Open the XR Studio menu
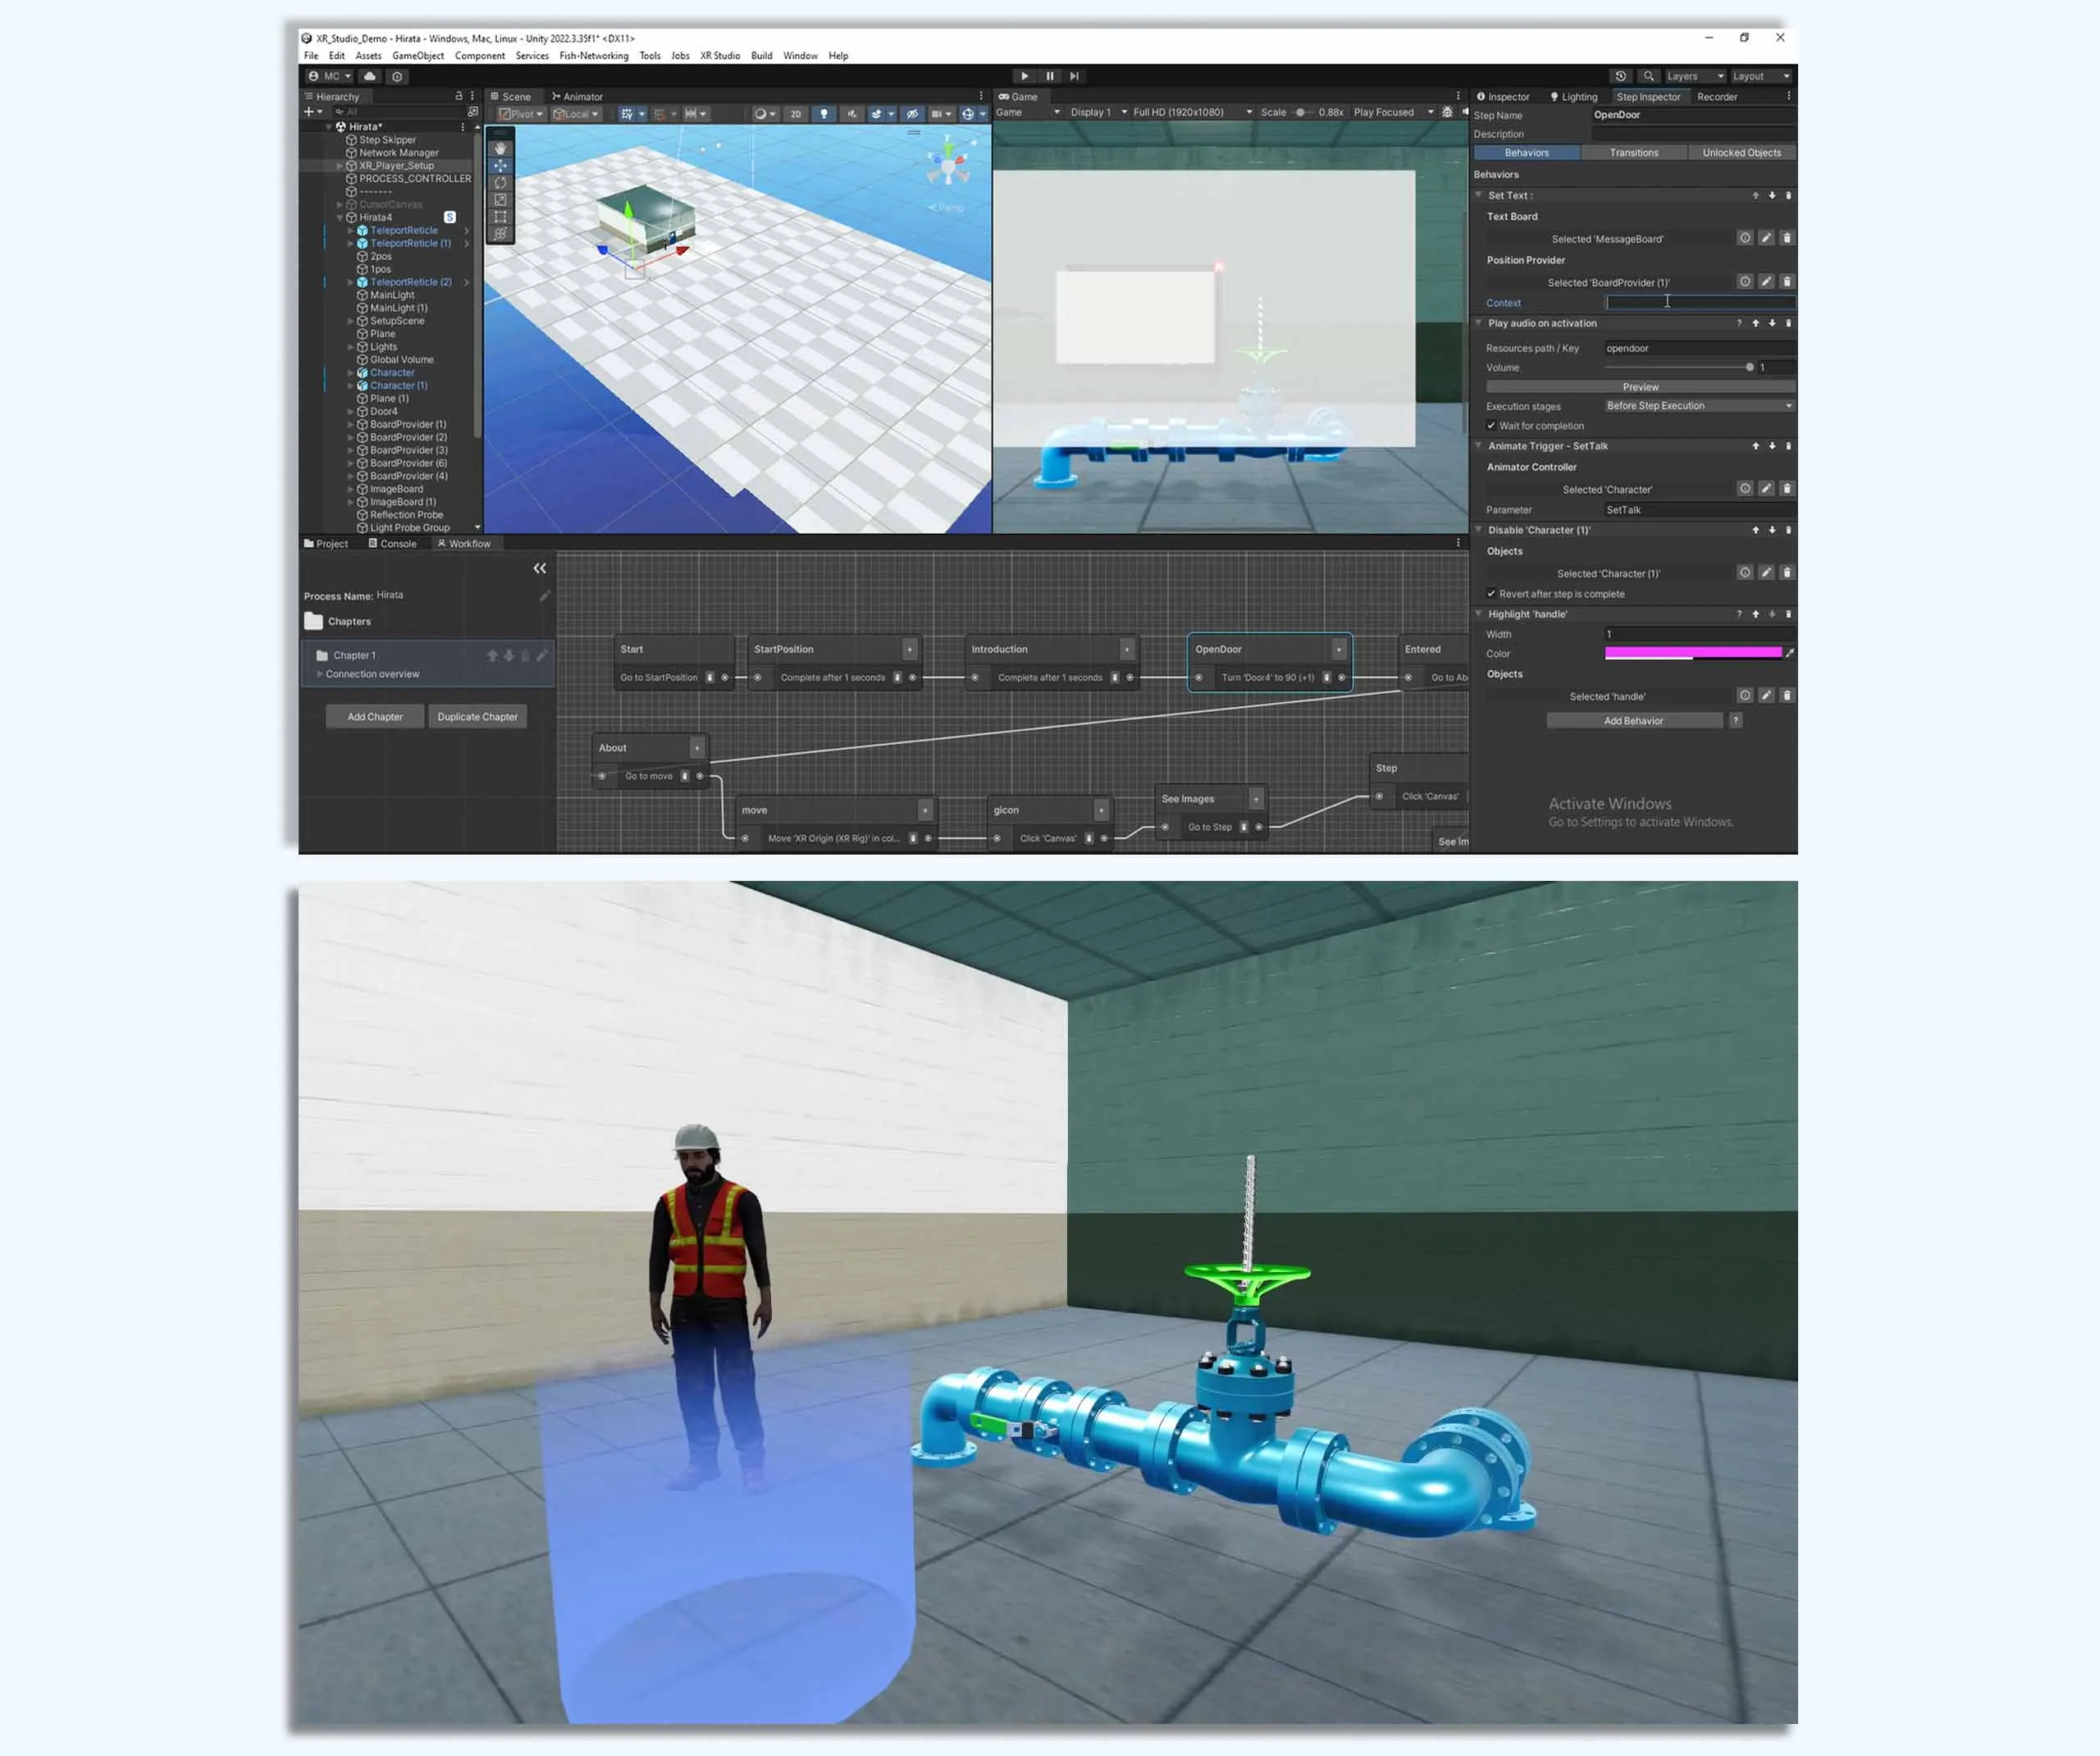 click(x=719, y=56)
